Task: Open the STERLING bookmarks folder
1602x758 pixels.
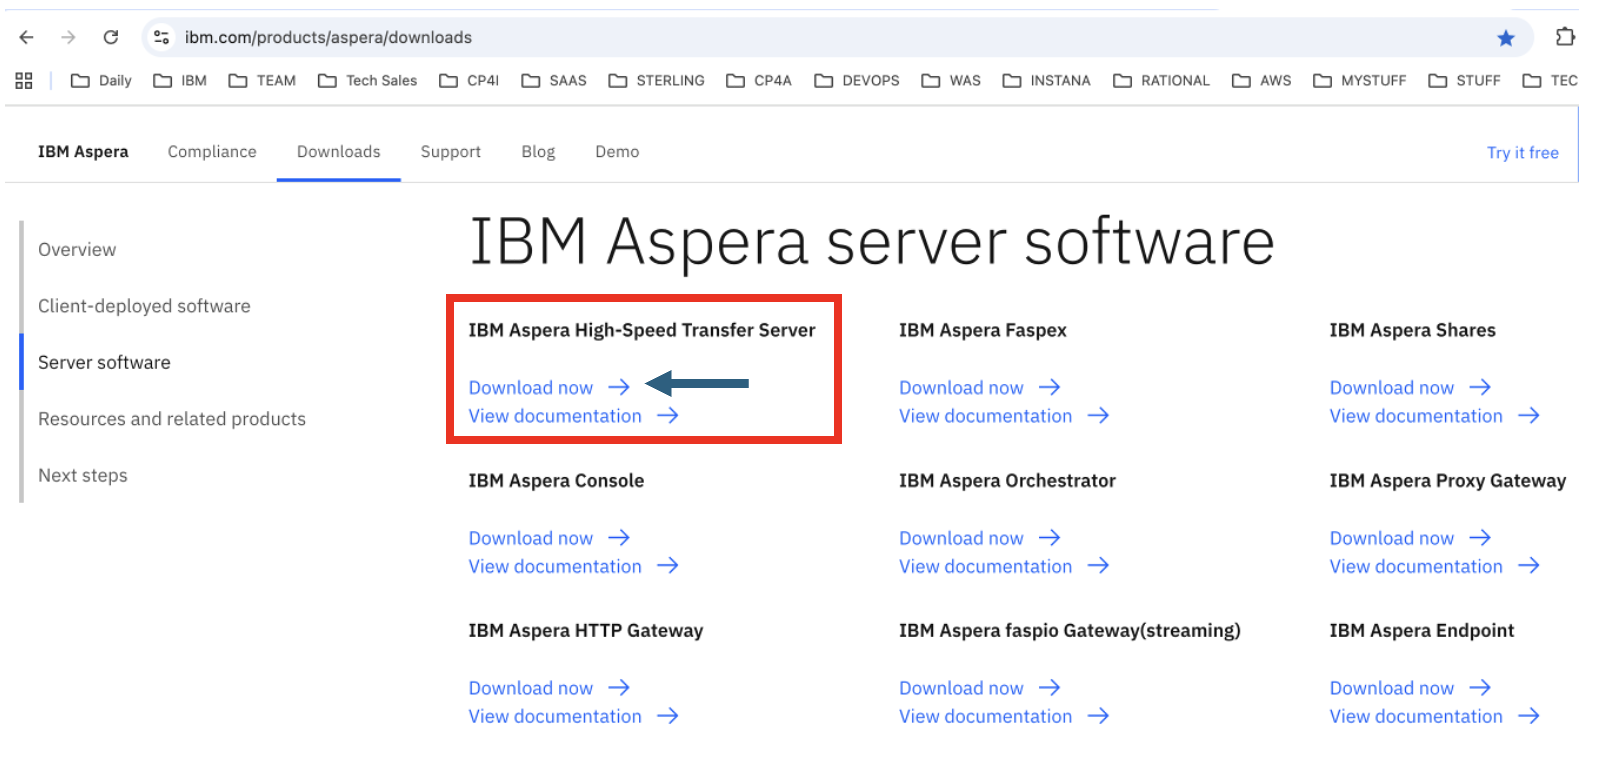Action: point(656,80)
